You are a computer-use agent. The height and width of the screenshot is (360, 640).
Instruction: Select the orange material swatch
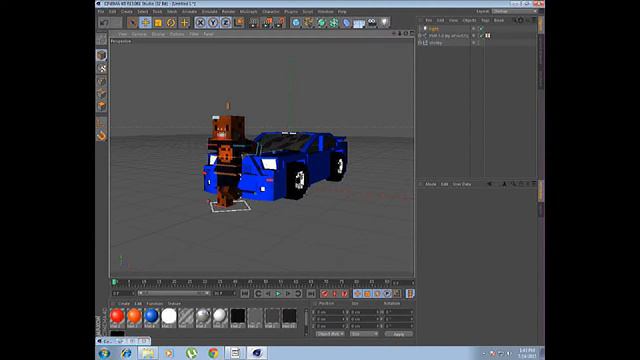(x=134, y=317)
